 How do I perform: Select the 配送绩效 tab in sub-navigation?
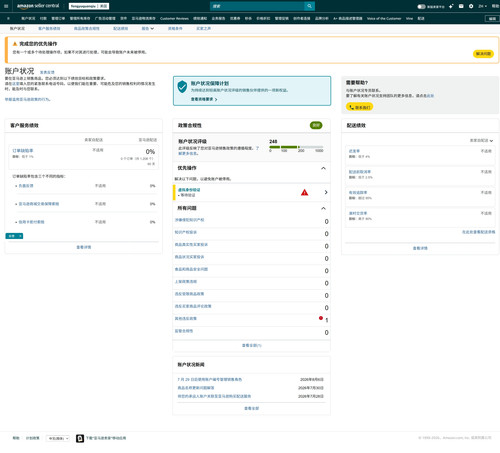pyautogui.click(x=121, y=28)
